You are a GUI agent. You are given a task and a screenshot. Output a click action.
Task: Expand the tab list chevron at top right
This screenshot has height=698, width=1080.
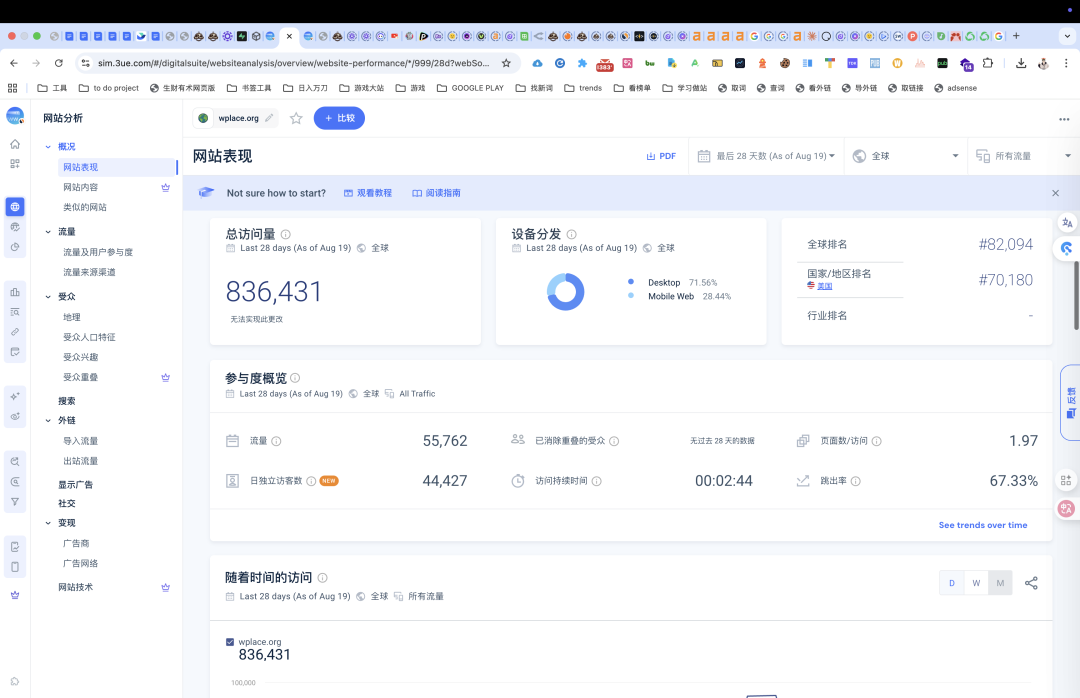click(x=1067, y=36)
